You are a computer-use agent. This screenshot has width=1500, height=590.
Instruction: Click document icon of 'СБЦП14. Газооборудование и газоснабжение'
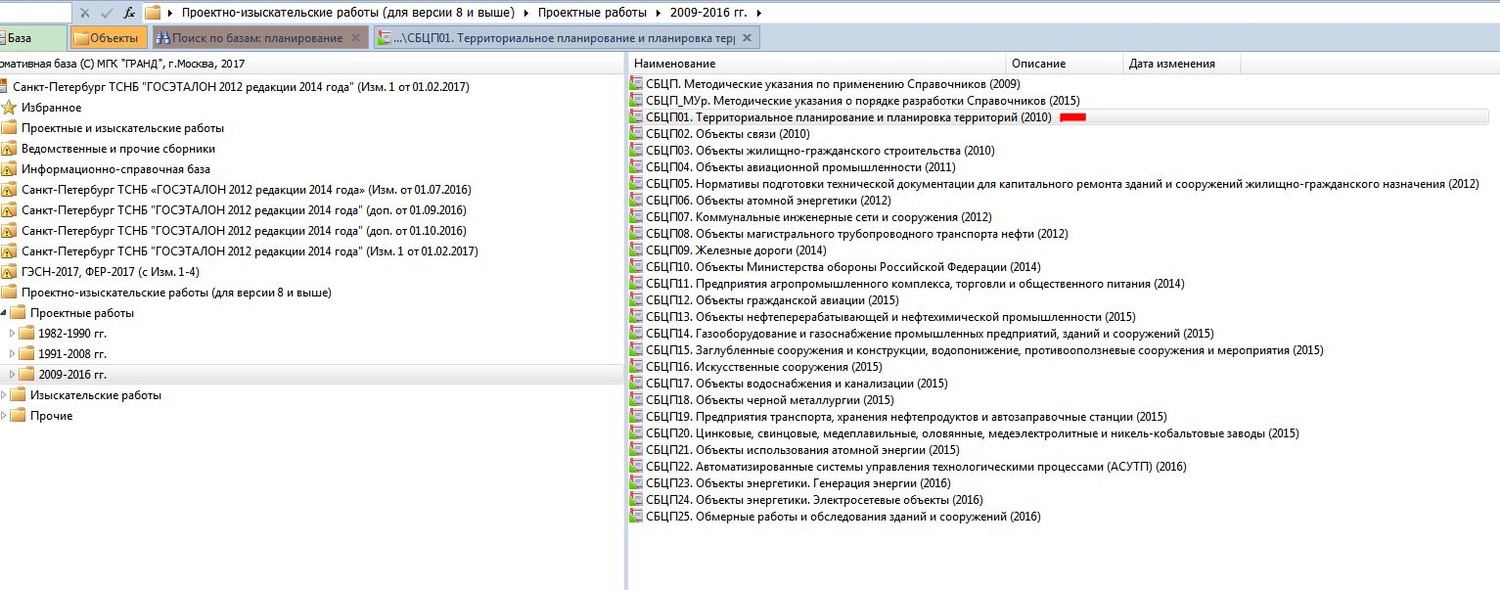coord(636,334)
